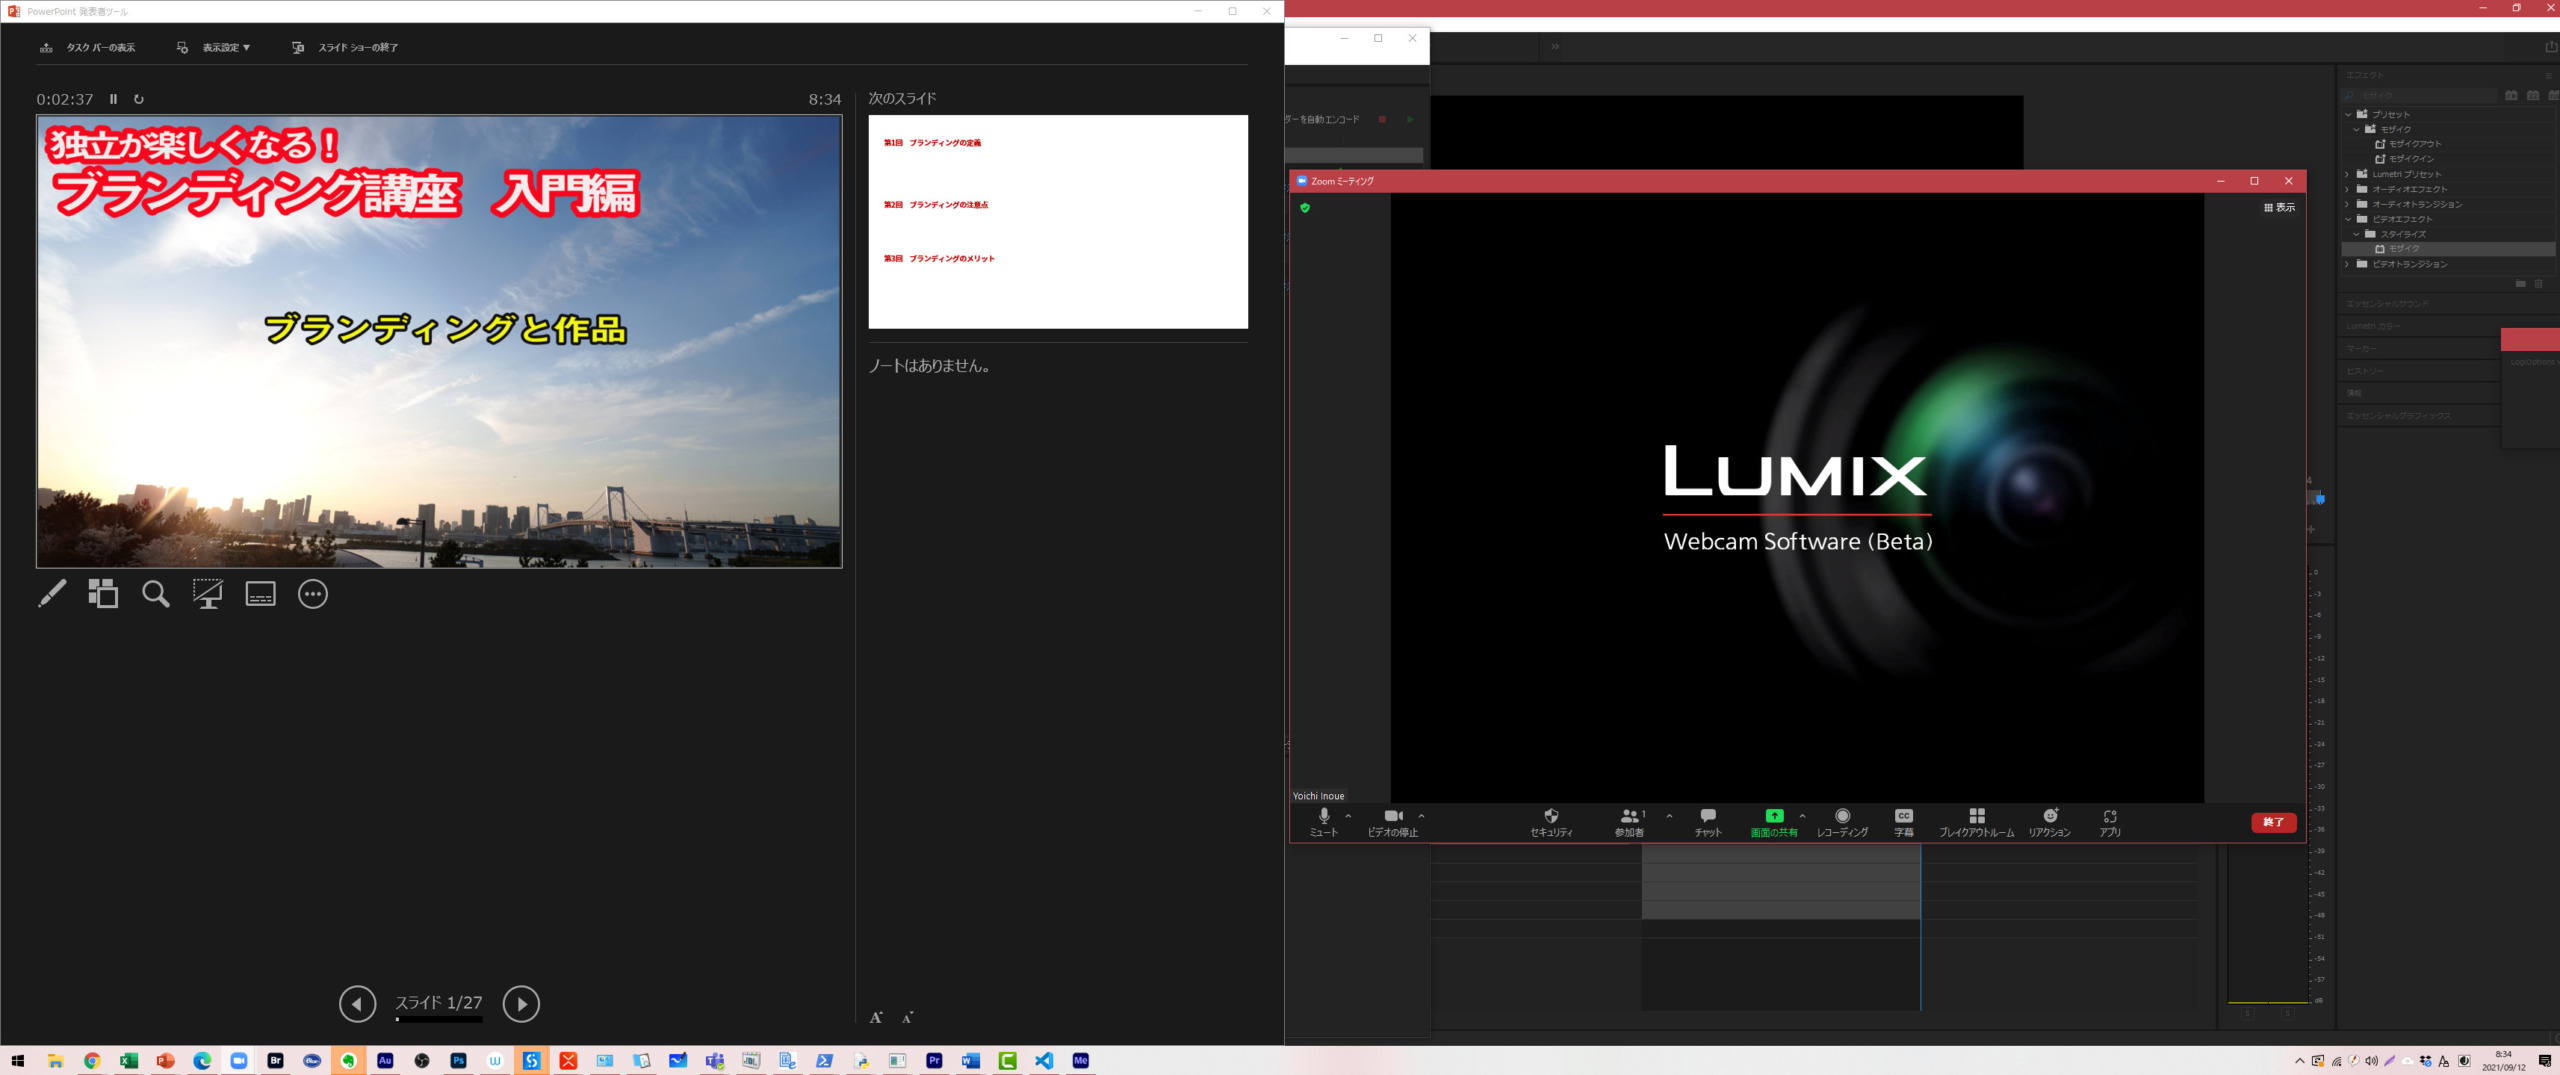
Task: Collapse the ビデオエフェクト folder
Action: [2348, 219]
